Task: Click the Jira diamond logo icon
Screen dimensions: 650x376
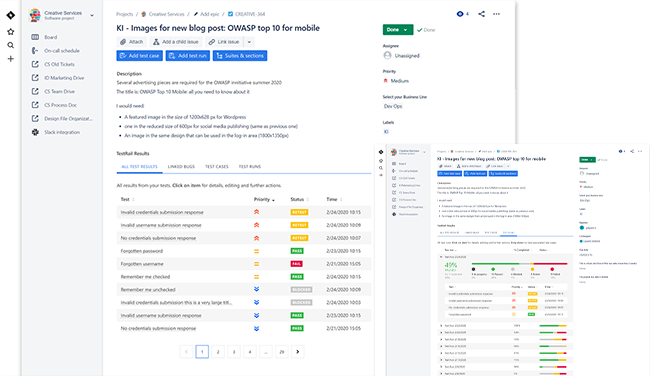Action: 10,15
